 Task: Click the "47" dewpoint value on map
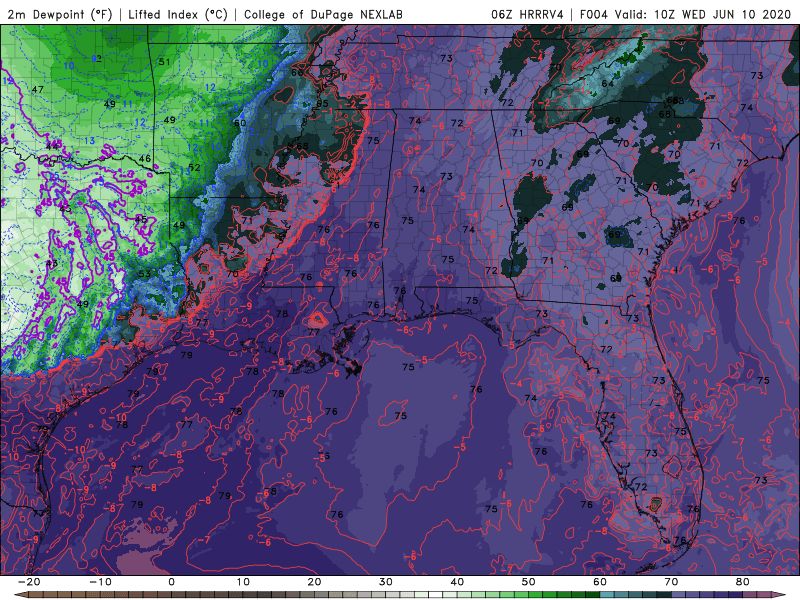tap(37, 89)
